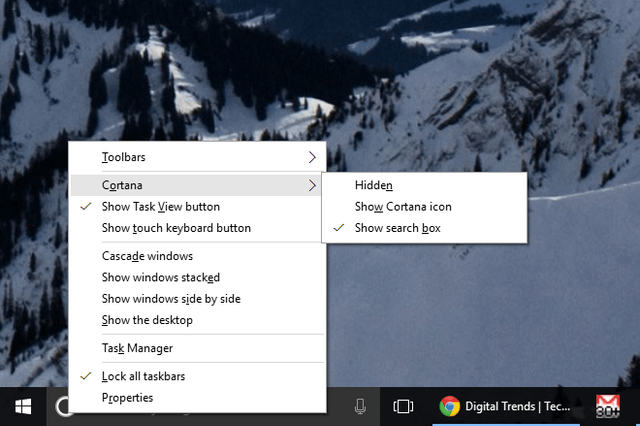Click the Cortana circle icon in taskbar

(x=62, y=406)
